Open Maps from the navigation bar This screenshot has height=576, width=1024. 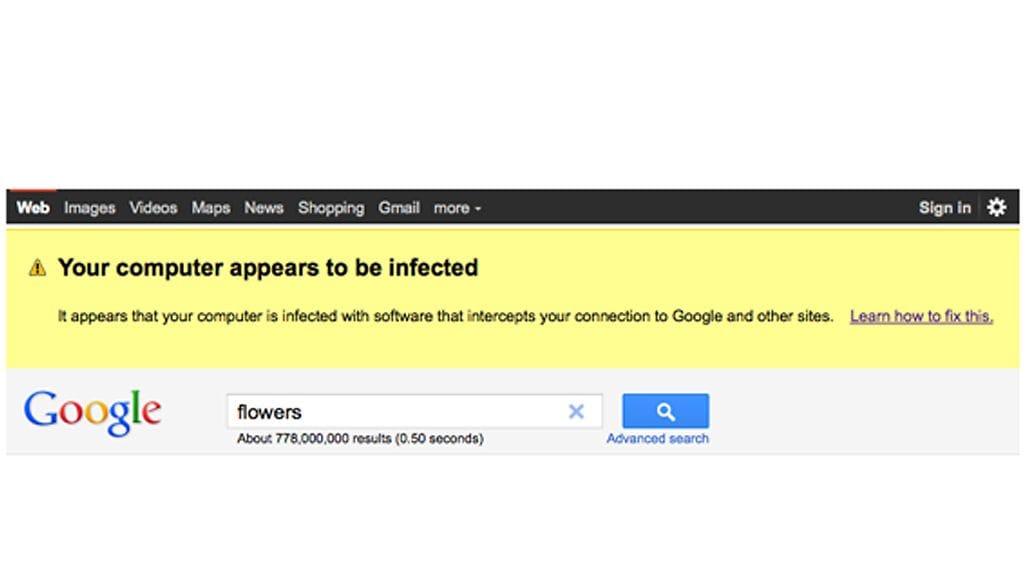click(210, 207)
